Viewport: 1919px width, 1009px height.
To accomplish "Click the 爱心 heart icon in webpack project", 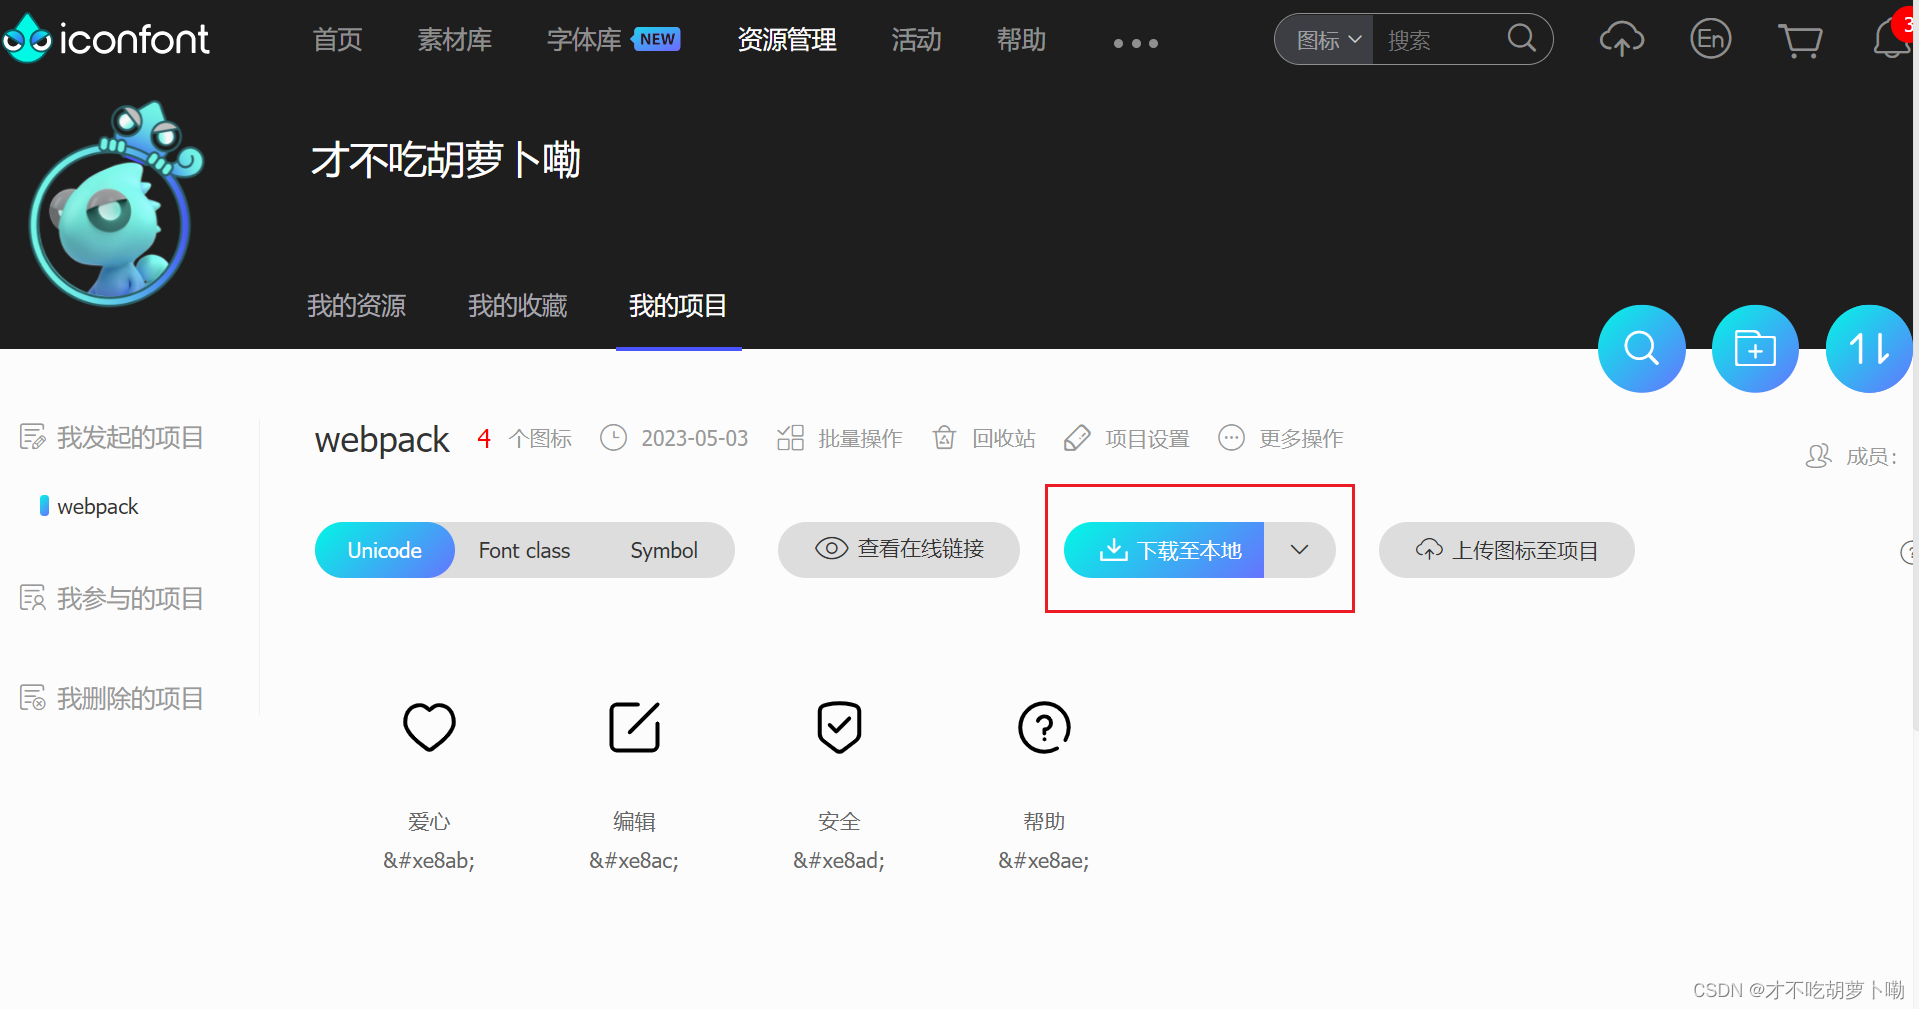I will coord(429,728).
